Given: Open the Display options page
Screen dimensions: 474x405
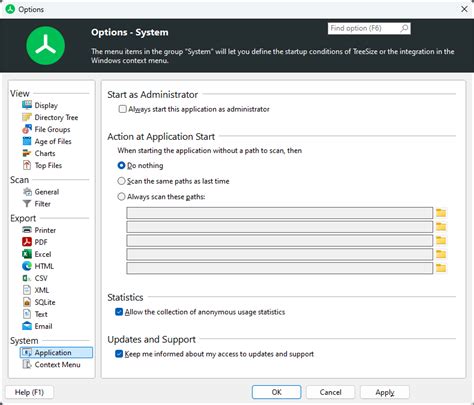Looking at the screenshot, I should 46,105.
